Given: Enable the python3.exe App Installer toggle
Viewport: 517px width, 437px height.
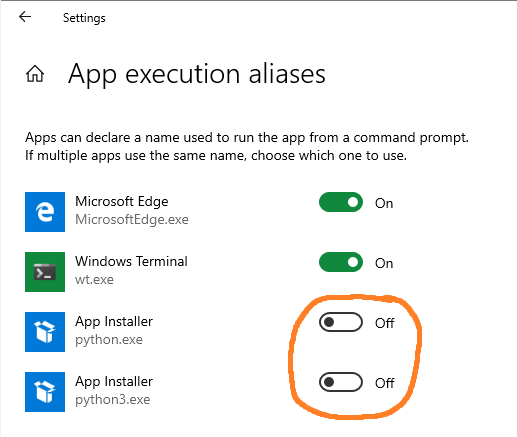Looking at the screenshot, I should [341, 382].
